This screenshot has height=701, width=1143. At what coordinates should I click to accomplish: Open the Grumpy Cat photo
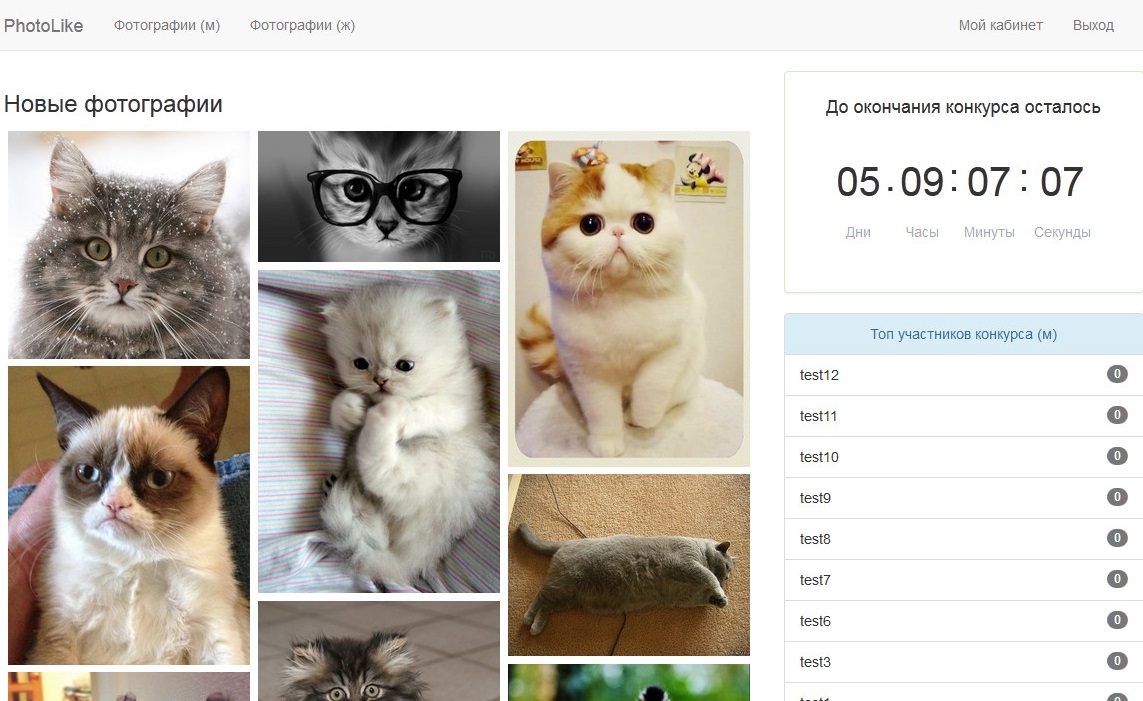coord(129,515)
